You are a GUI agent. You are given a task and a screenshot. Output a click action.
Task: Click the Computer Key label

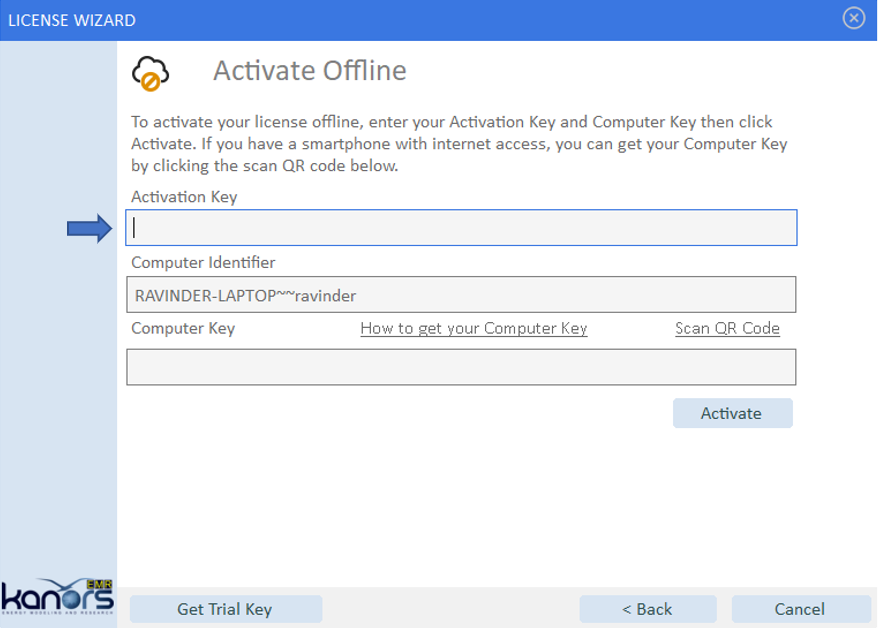coord(183,329)
